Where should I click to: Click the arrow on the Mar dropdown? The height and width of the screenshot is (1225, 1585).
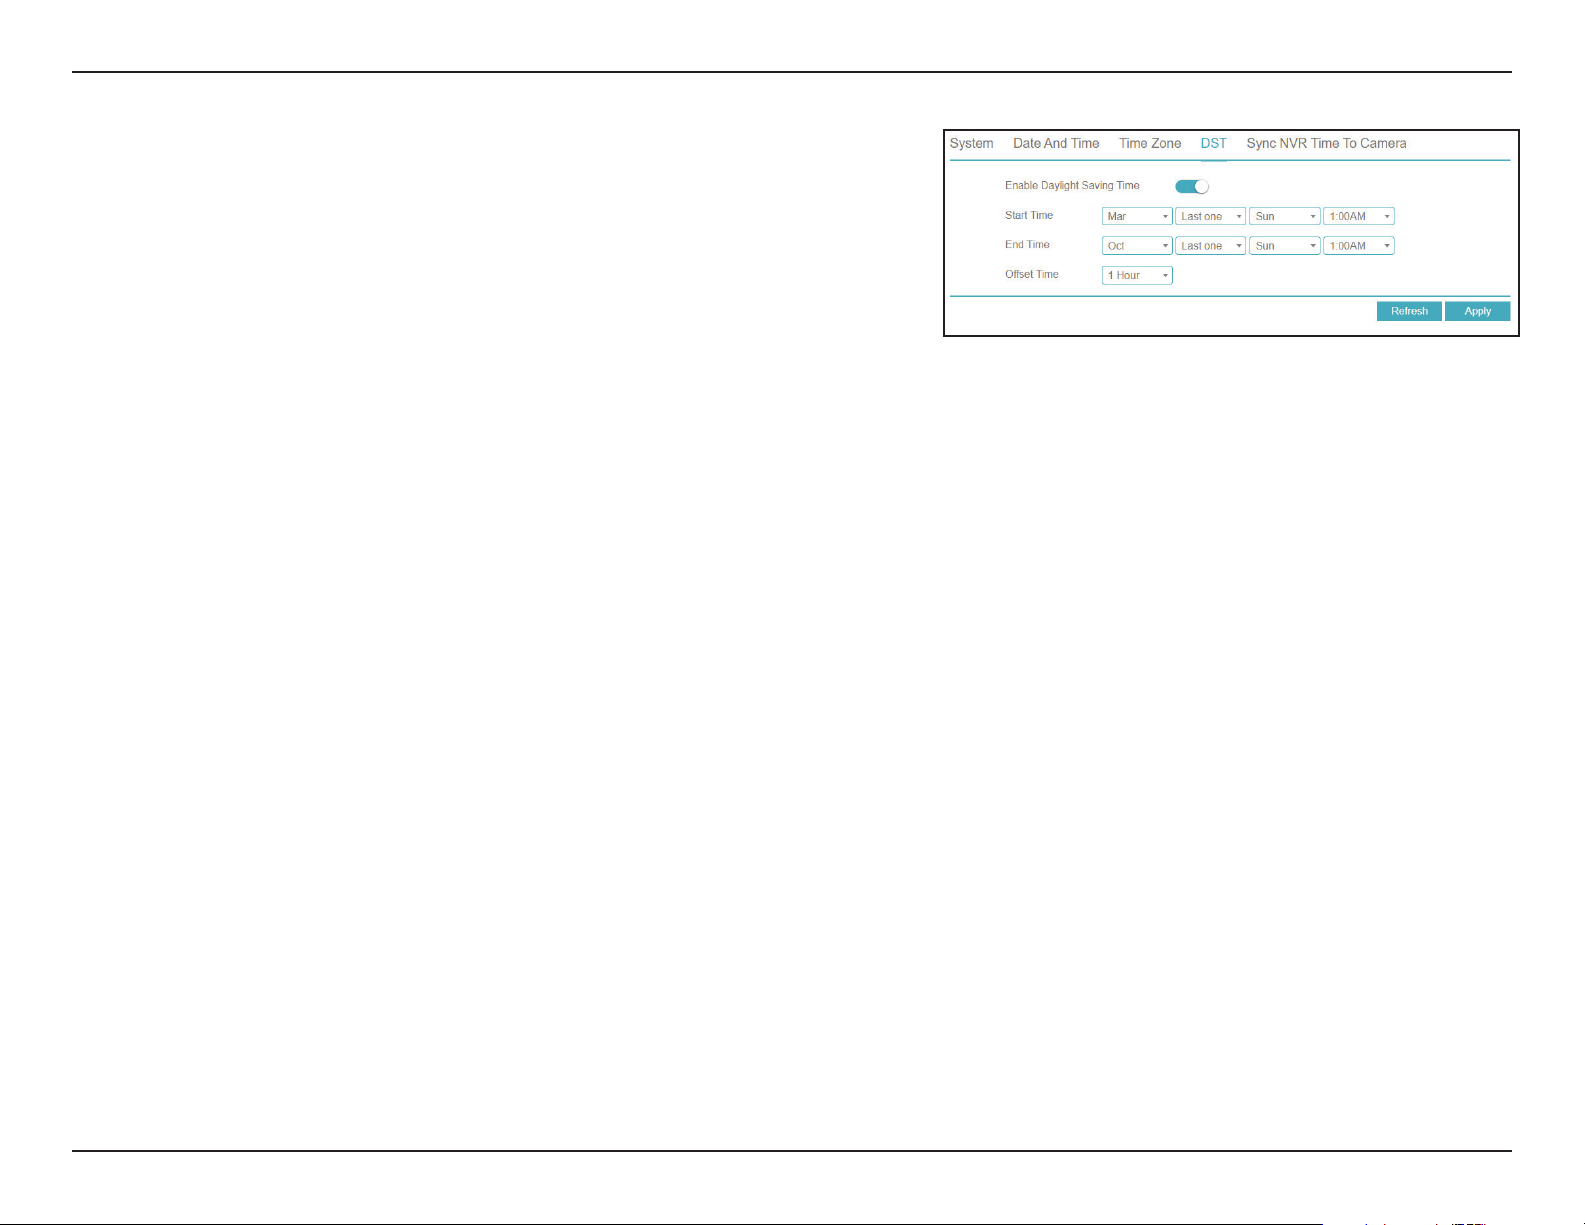pos(1165,217)
